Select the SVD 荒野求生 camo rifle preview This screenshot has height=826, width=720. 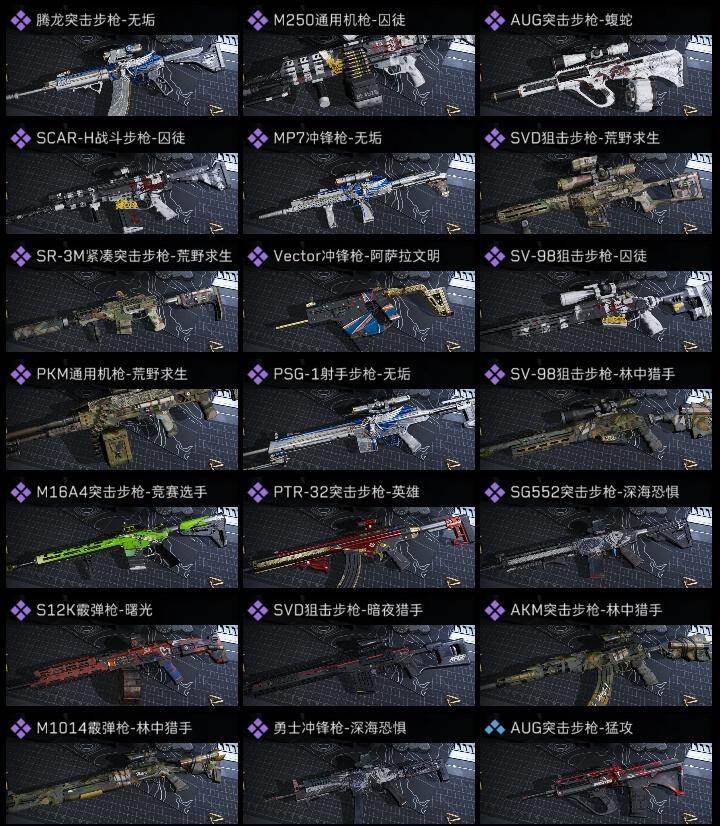(596, 193)
